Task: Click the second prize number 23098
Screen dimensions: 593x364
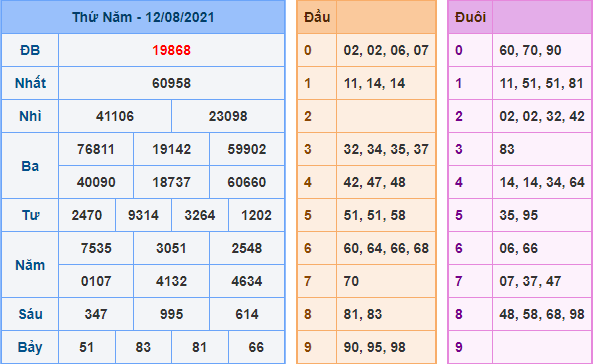Action: [228, 116]
